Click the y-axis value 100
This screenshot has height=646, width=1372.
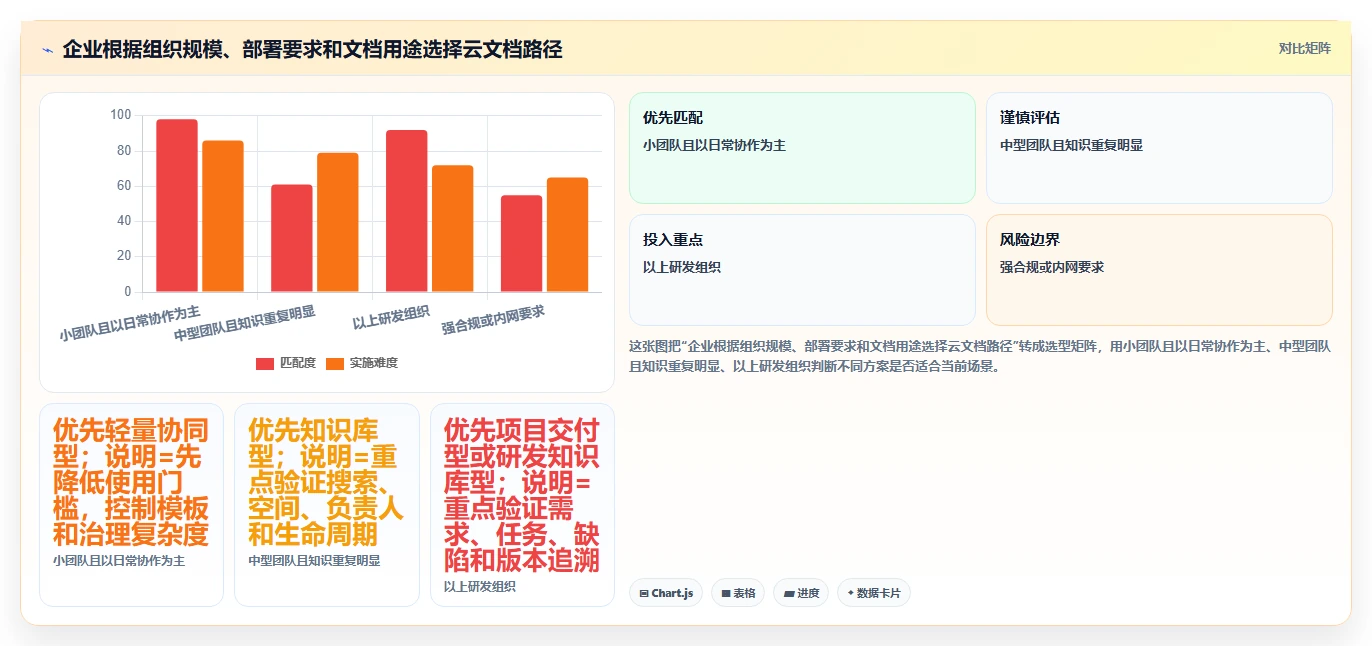(120, 115)
